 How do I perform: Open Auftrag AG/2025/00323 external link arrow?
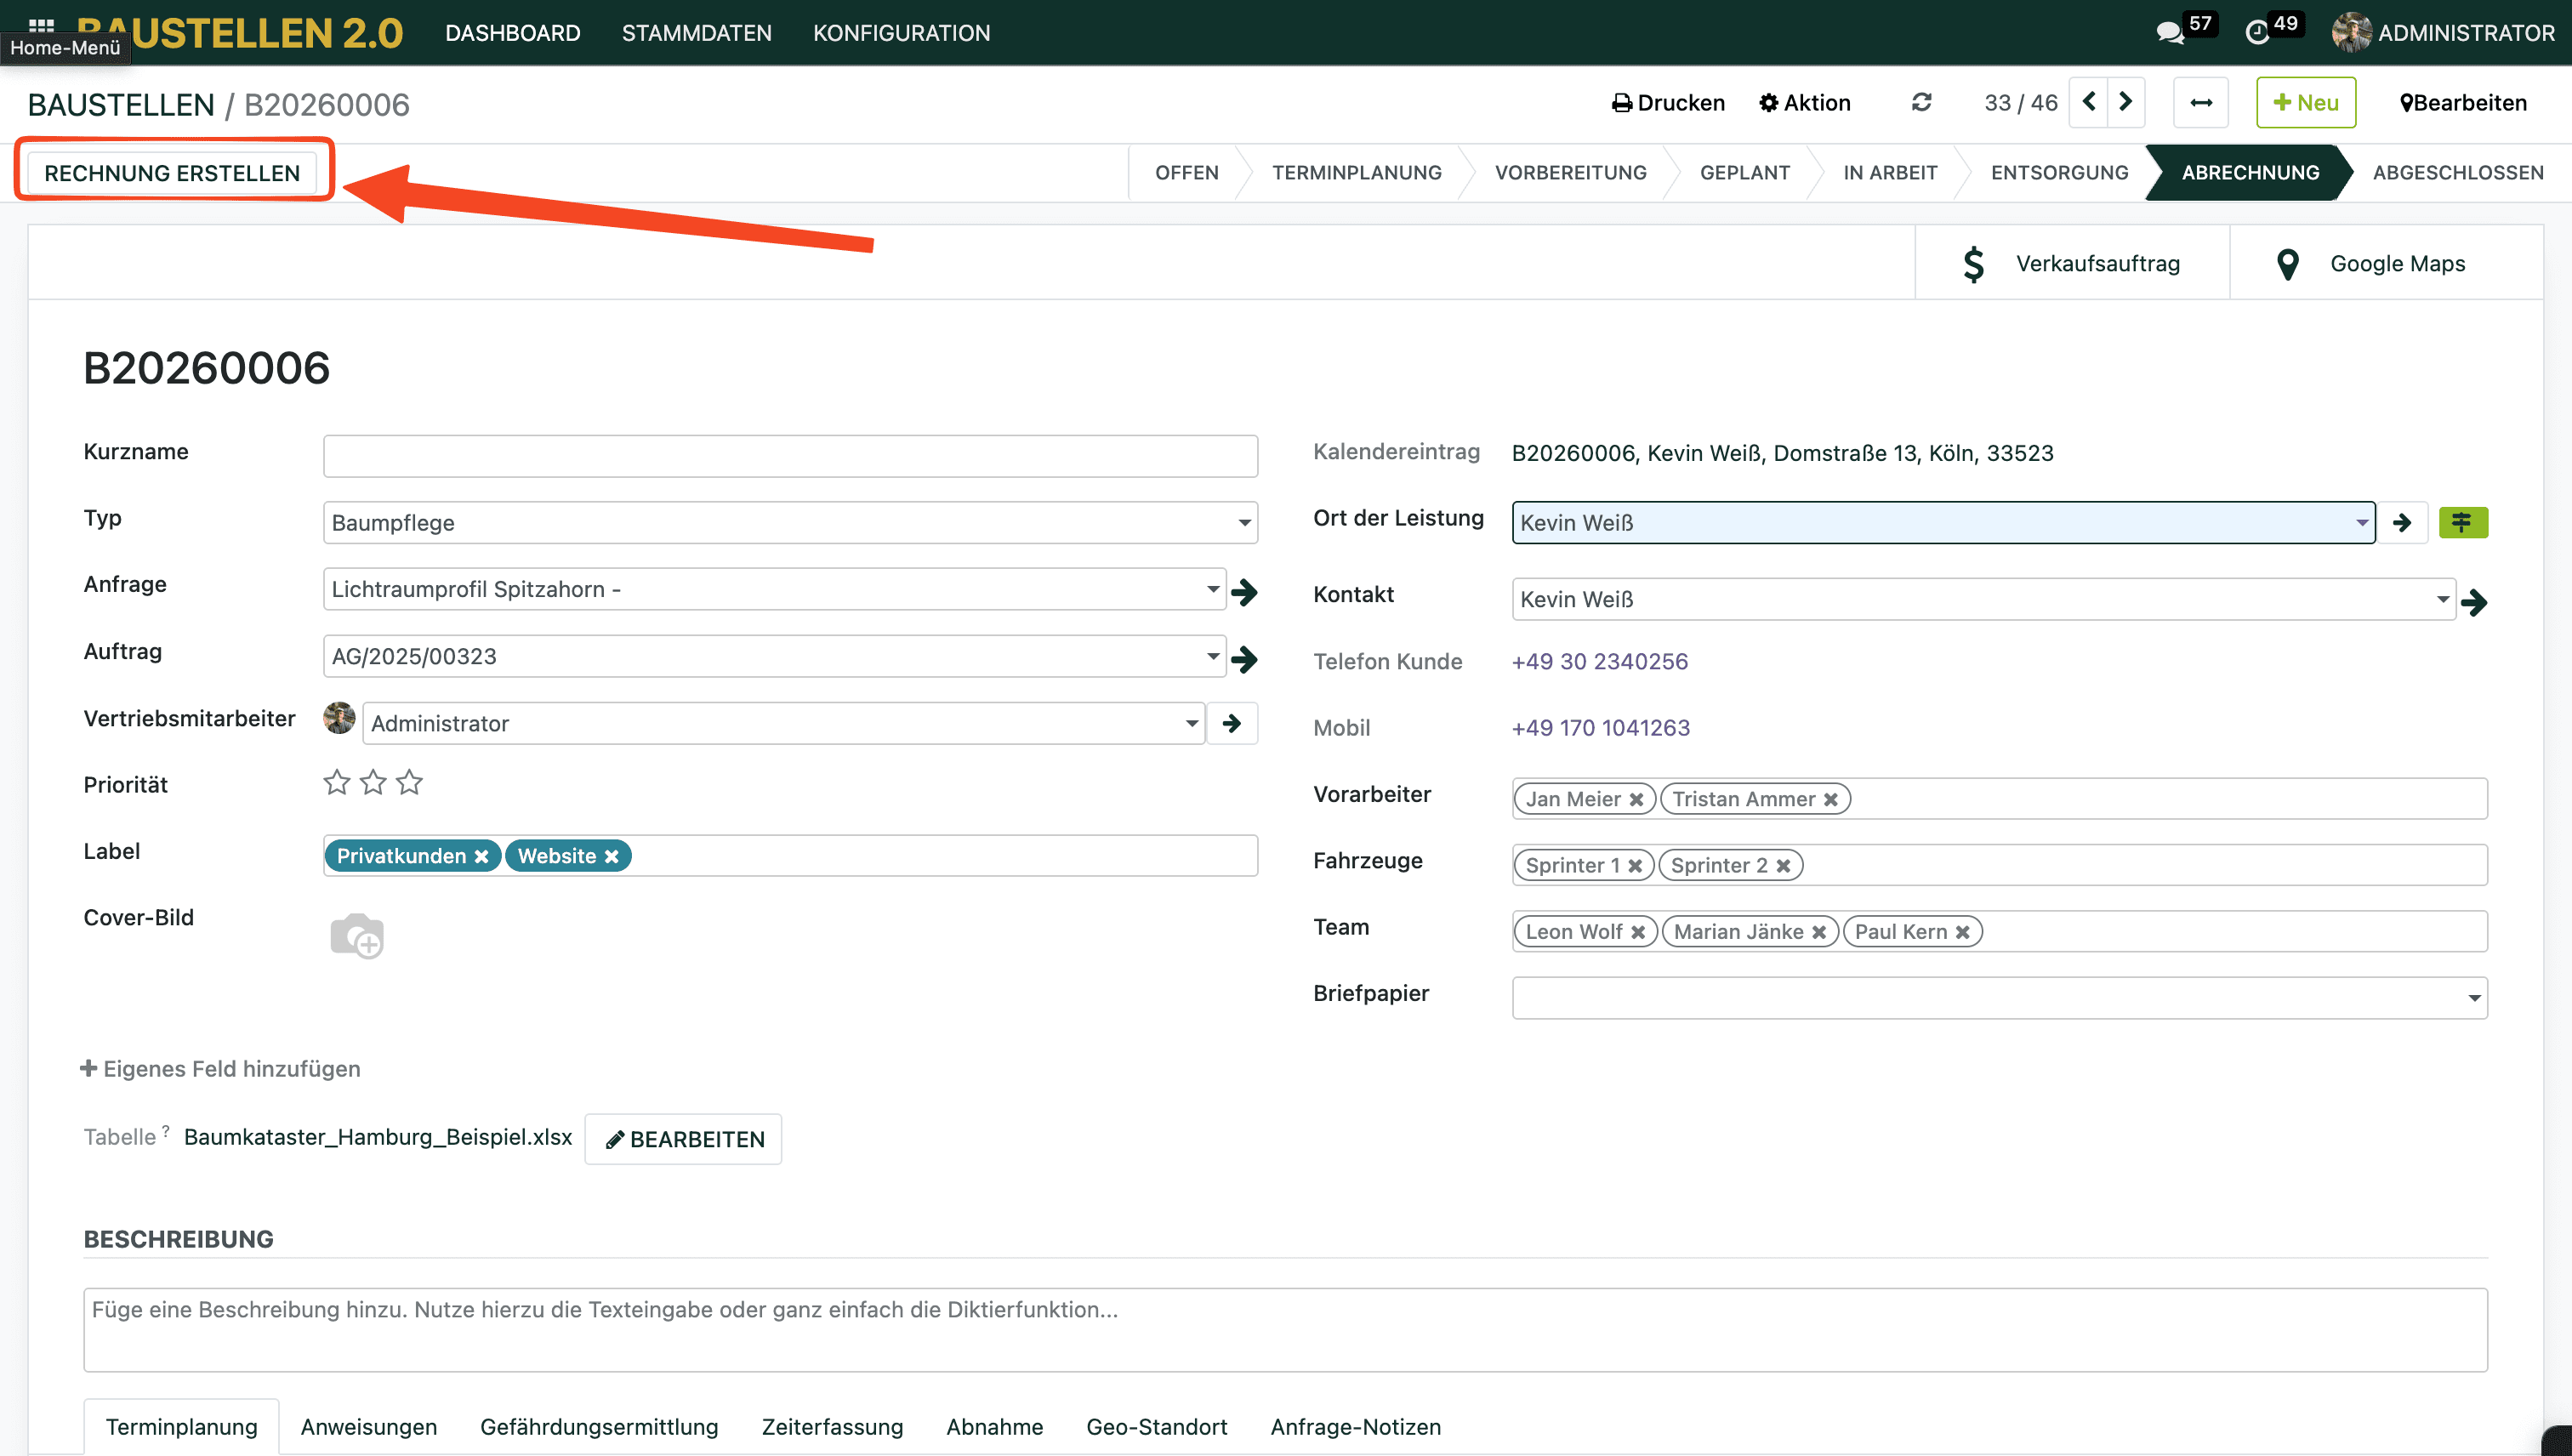point(1244,658)
